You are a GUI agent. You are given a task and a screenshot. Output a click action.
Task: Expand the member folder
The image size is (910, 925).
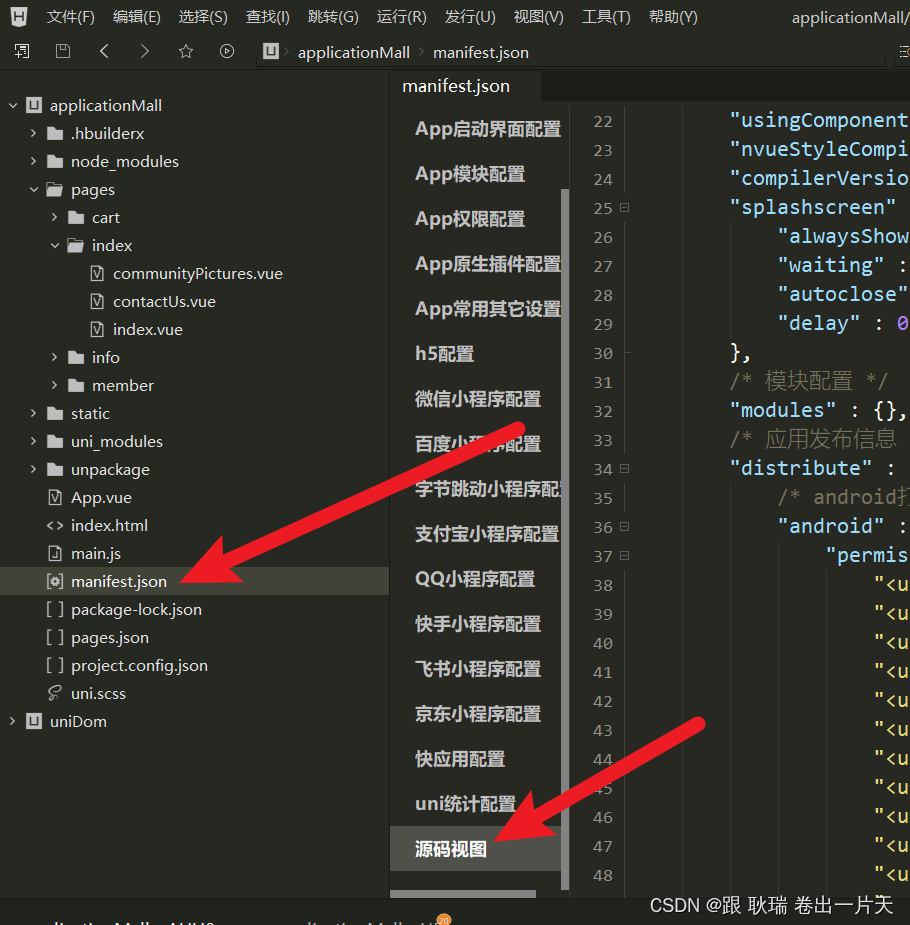(x=55, y=385)
